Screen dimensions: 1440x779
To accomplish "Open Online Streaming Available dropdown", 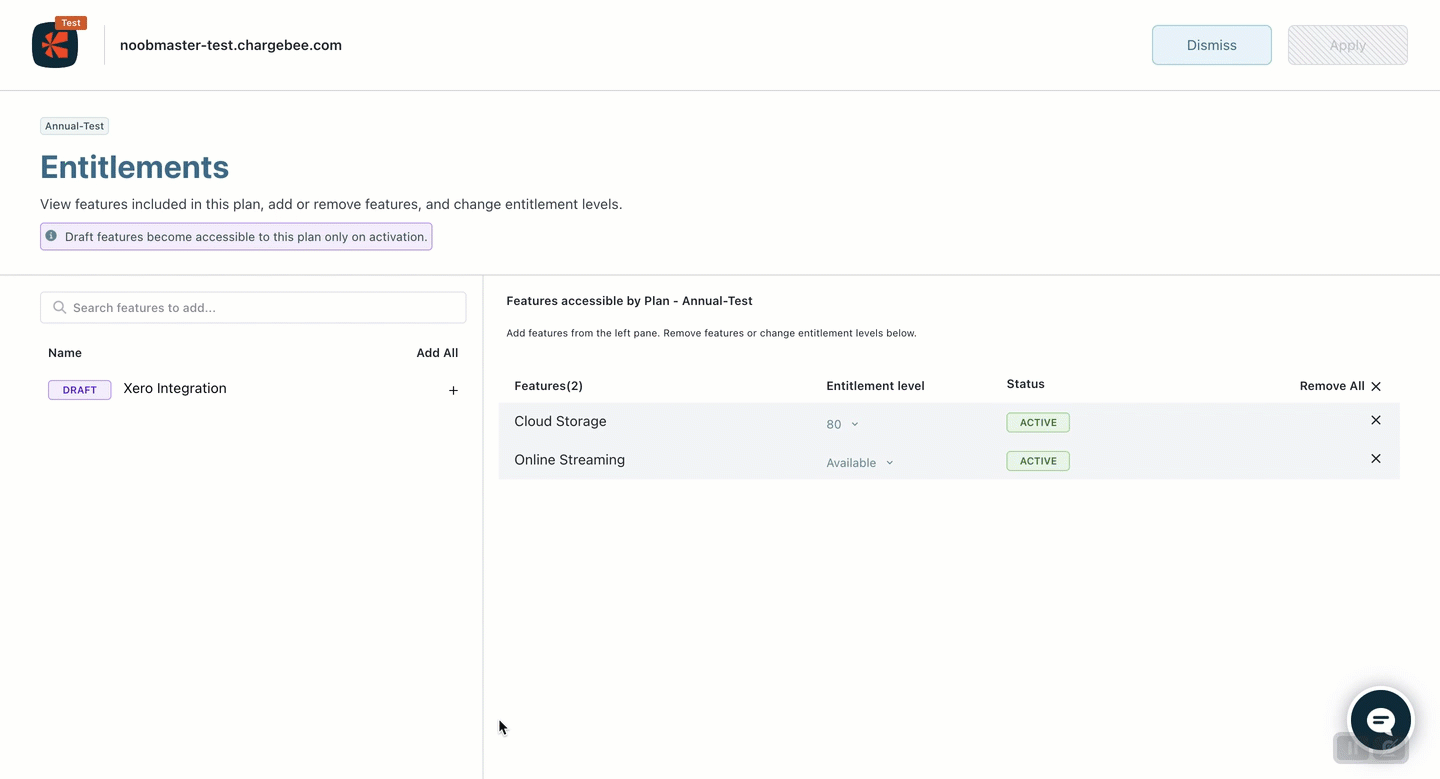I will pos(860,463).
